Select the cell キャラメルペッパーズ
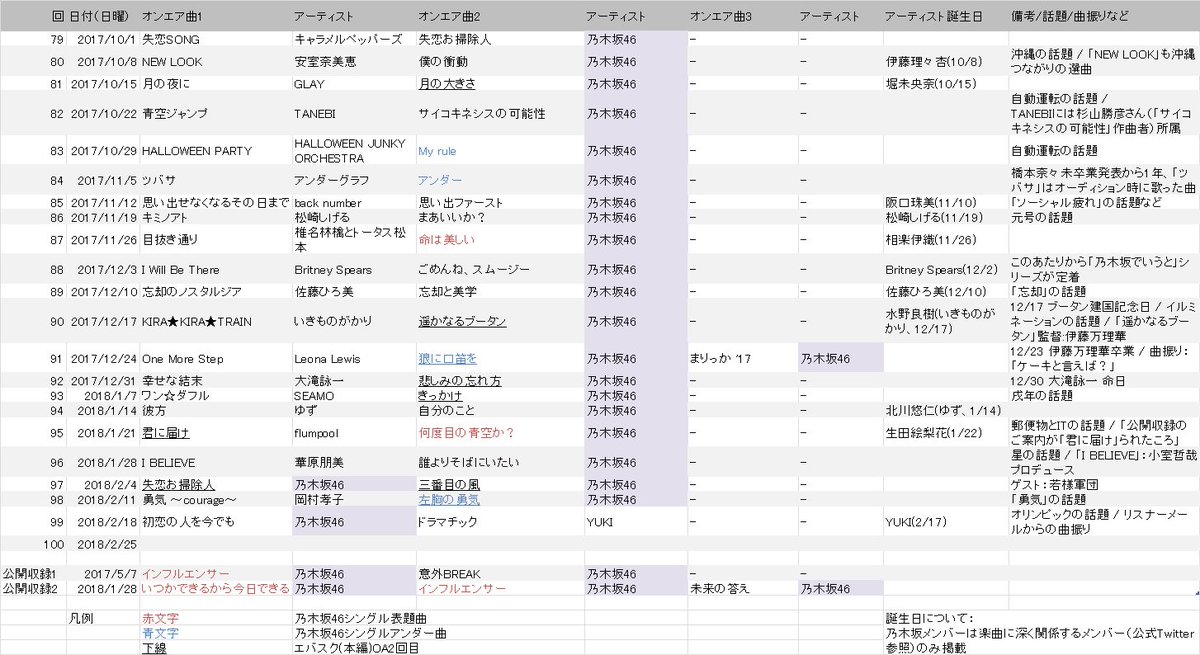The height and width of the screenshot is (655, 1200). (x=348, y=40)
